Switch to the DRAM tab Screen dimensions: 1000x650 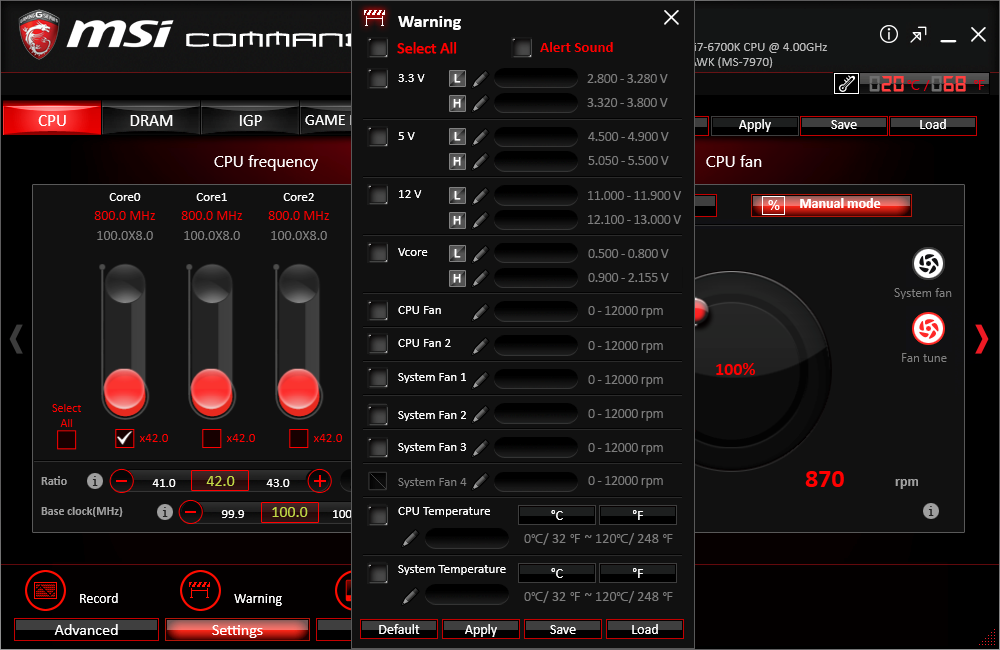click(151, 120)
